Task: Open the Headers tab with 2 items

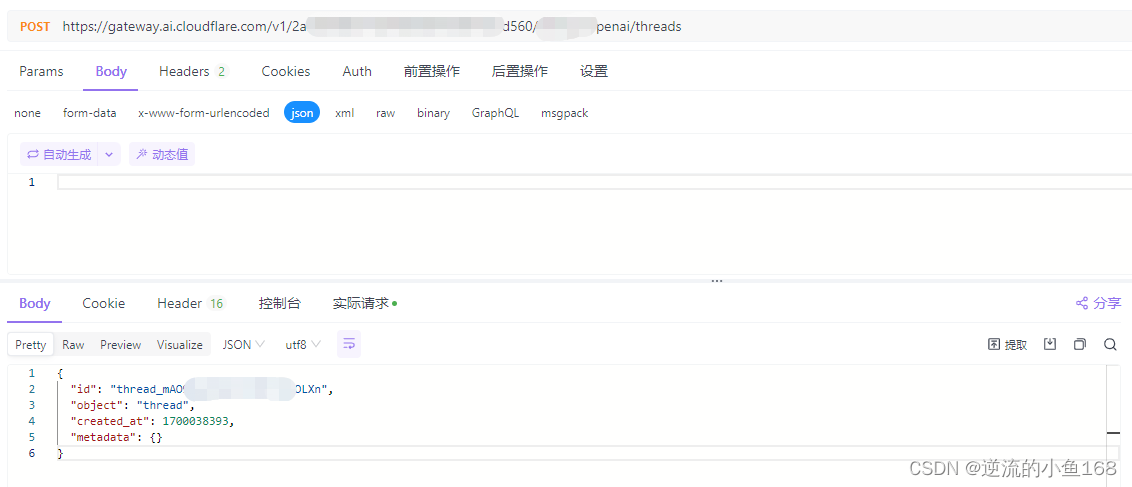Action: [x=193, y=71]
